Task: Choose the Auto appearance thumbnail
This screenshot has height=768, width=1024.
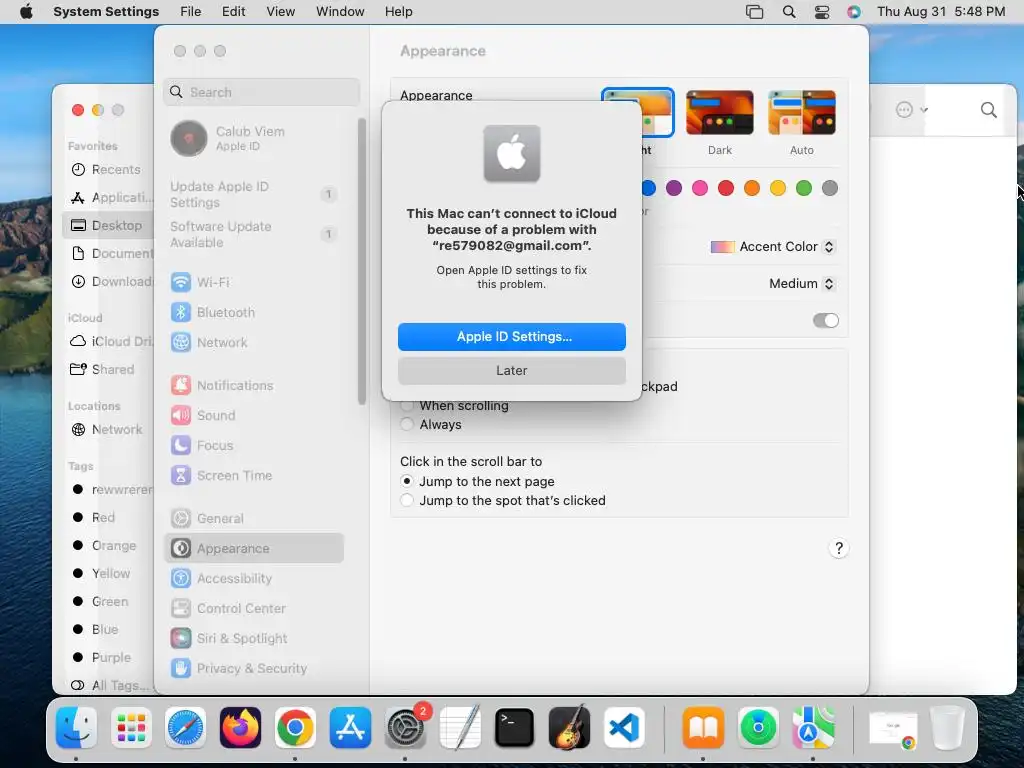Action: [802, 113]
